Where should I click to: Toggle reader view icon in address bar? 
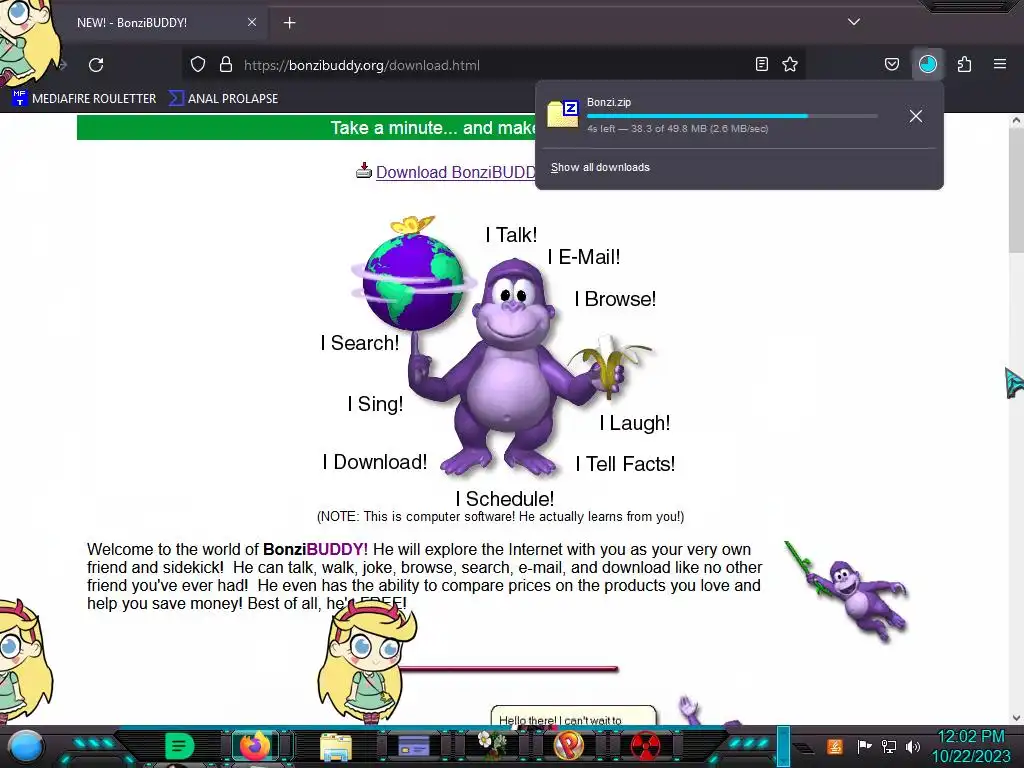(x=761, y=64)
